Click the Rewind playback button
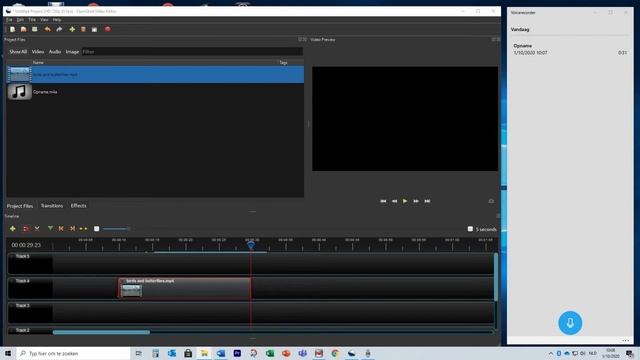The height and width of the screenshot is (360, 640). coord(394,201)
